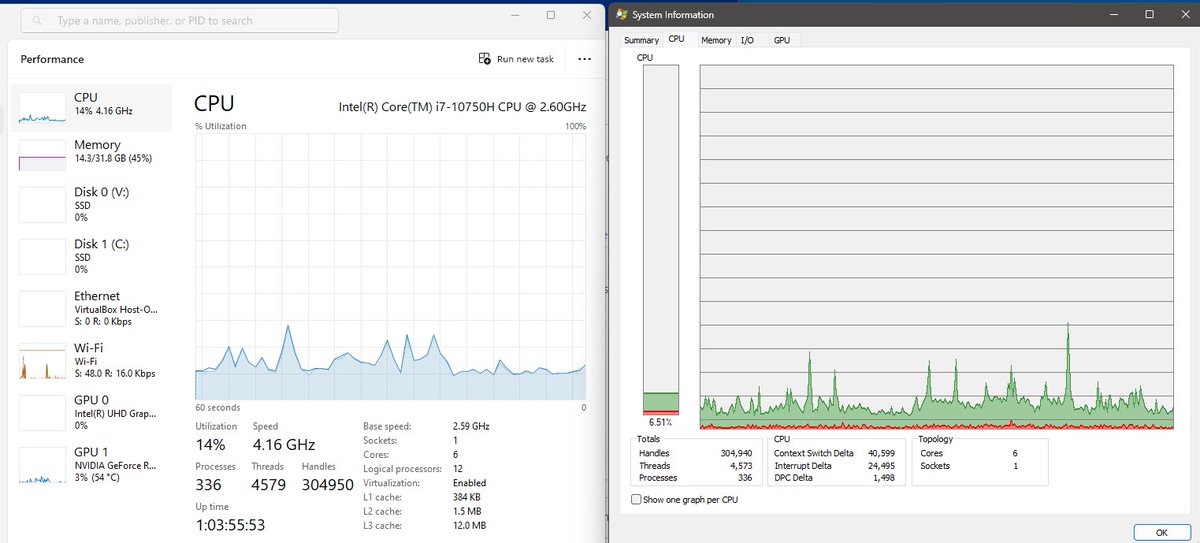
Task: Select Ethernet VirtualBox Host-Only adapter entry
Action: 91,308
